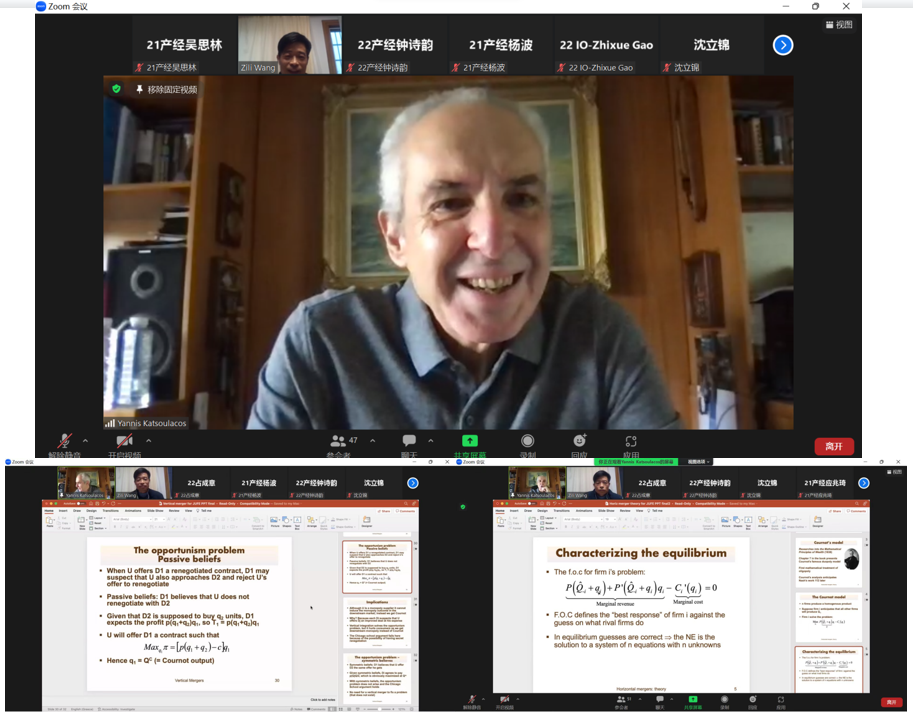Click red Leave button in top window

pyautogui.click(x=834, y=446)
